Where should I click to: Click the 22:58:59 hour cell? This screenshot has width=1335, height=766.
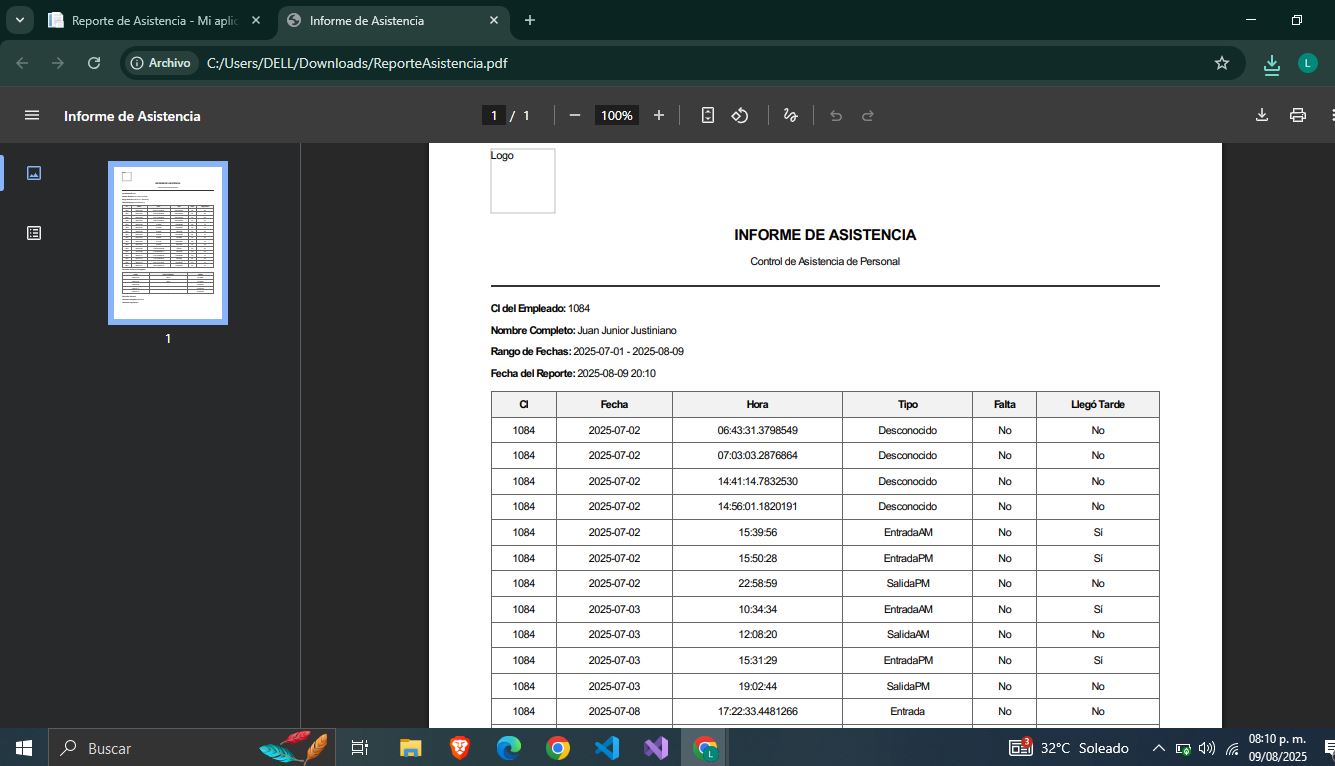[757, 583]
